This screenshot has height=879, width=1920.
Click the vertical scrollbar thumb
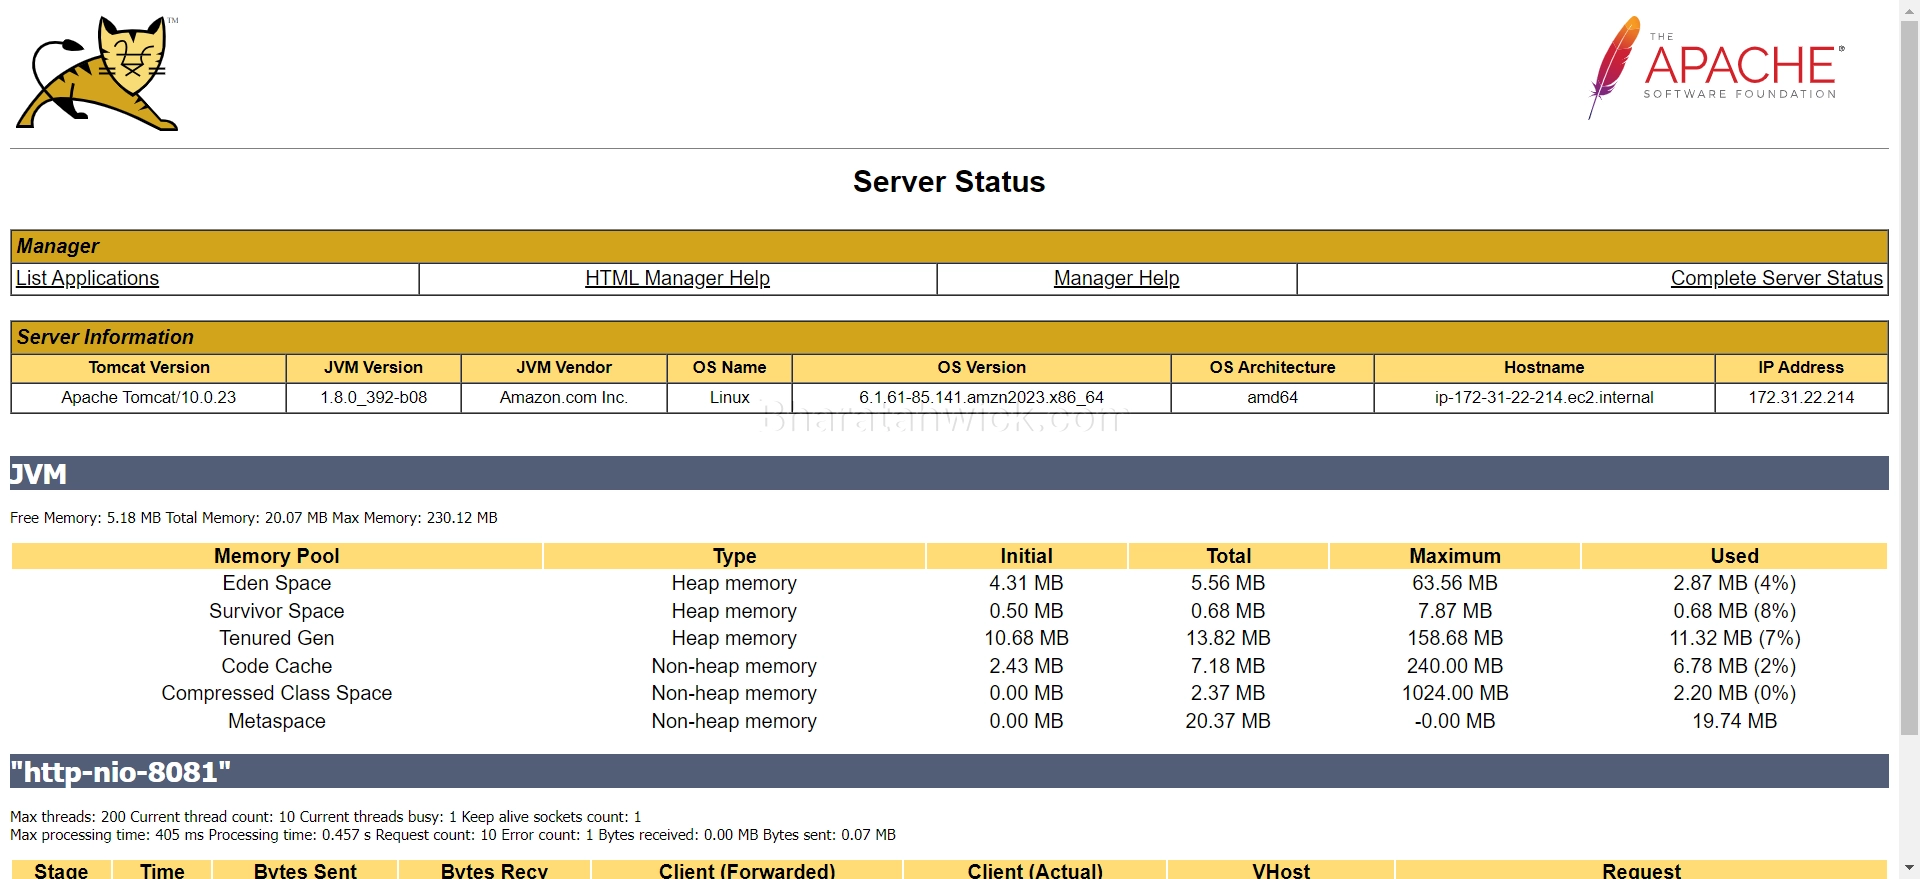click(1909, 378)
